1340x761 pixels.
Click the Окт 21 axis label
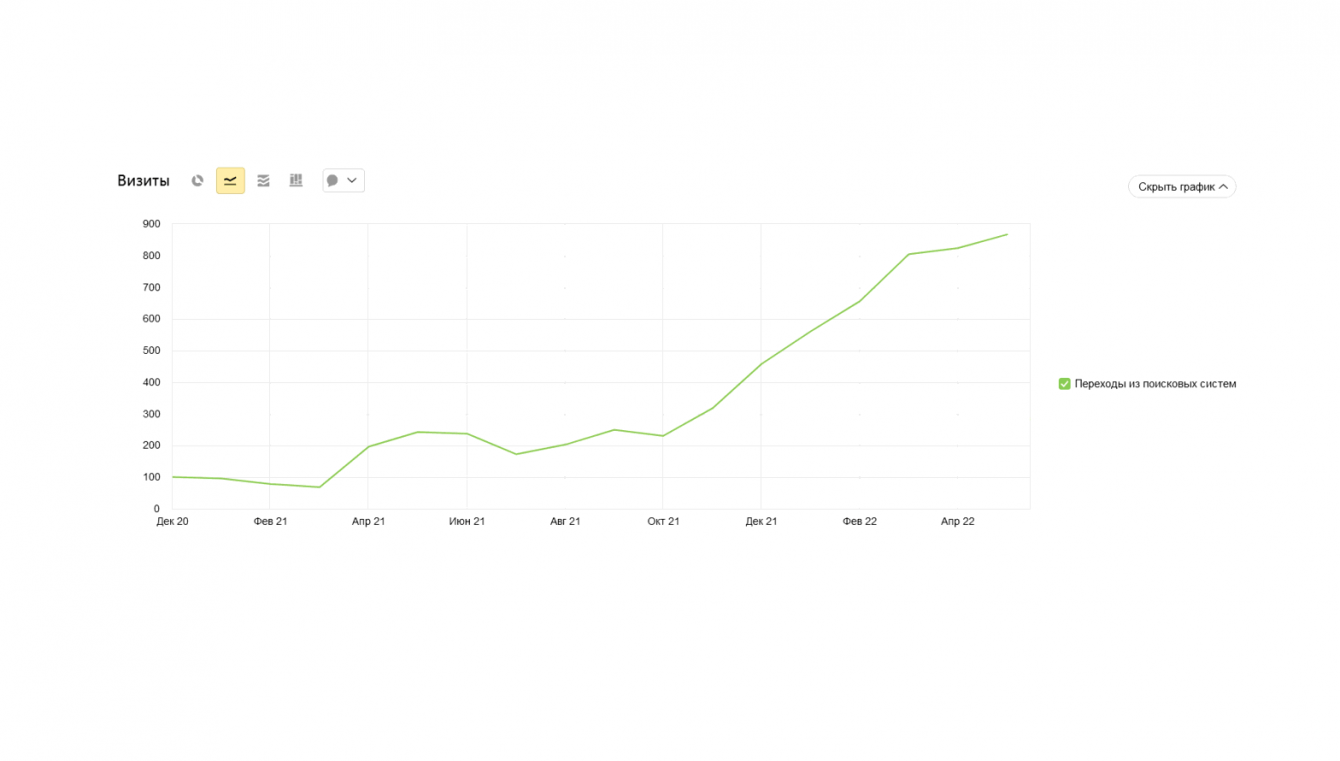click(663, 522)
